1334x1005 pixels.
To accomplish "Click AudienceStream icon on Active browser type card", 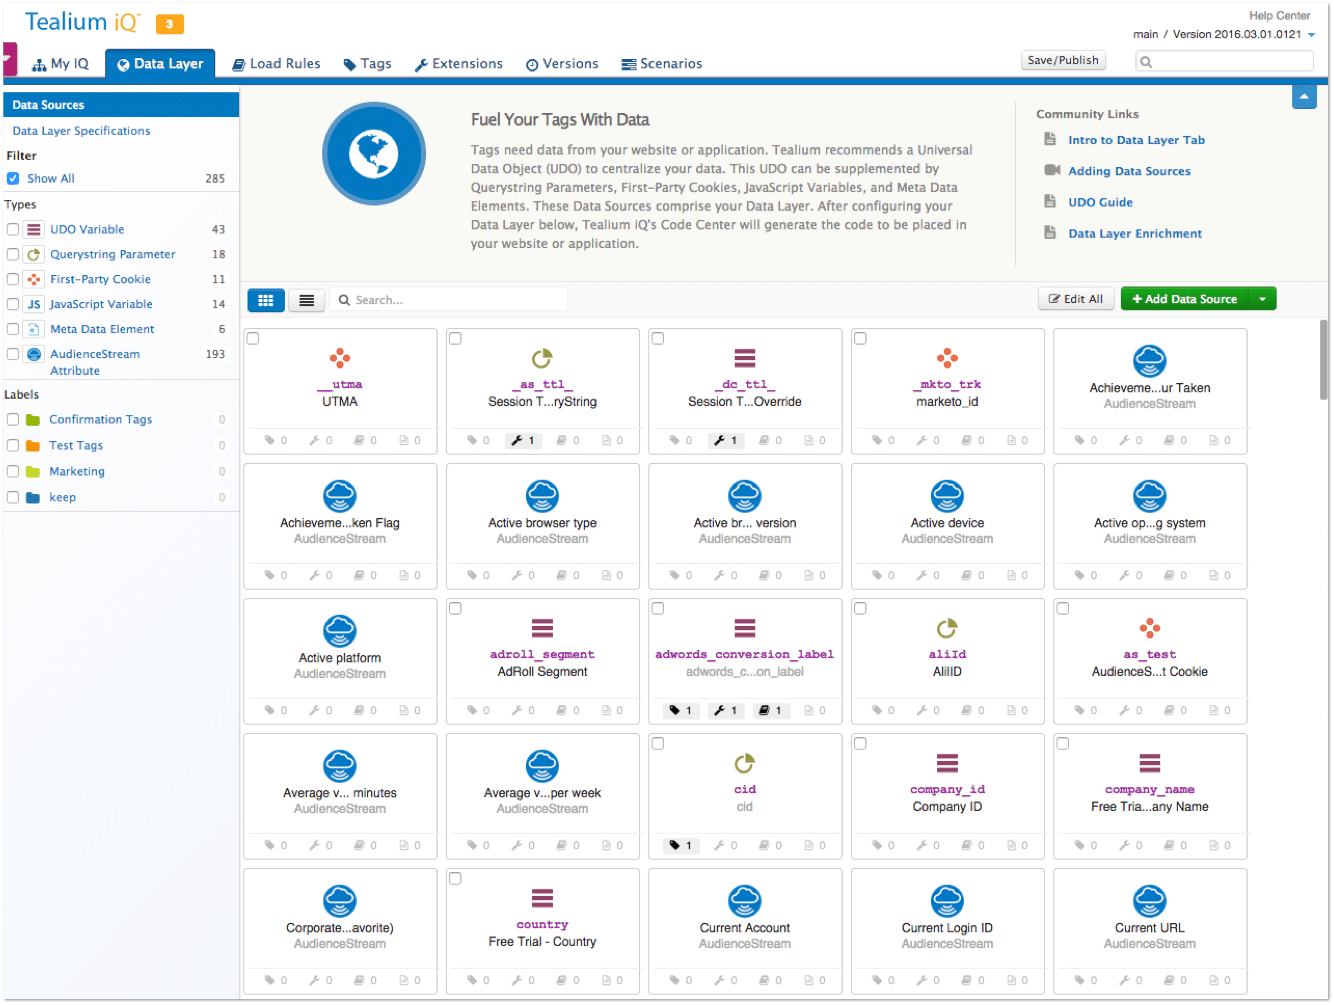I will point(542,496).
